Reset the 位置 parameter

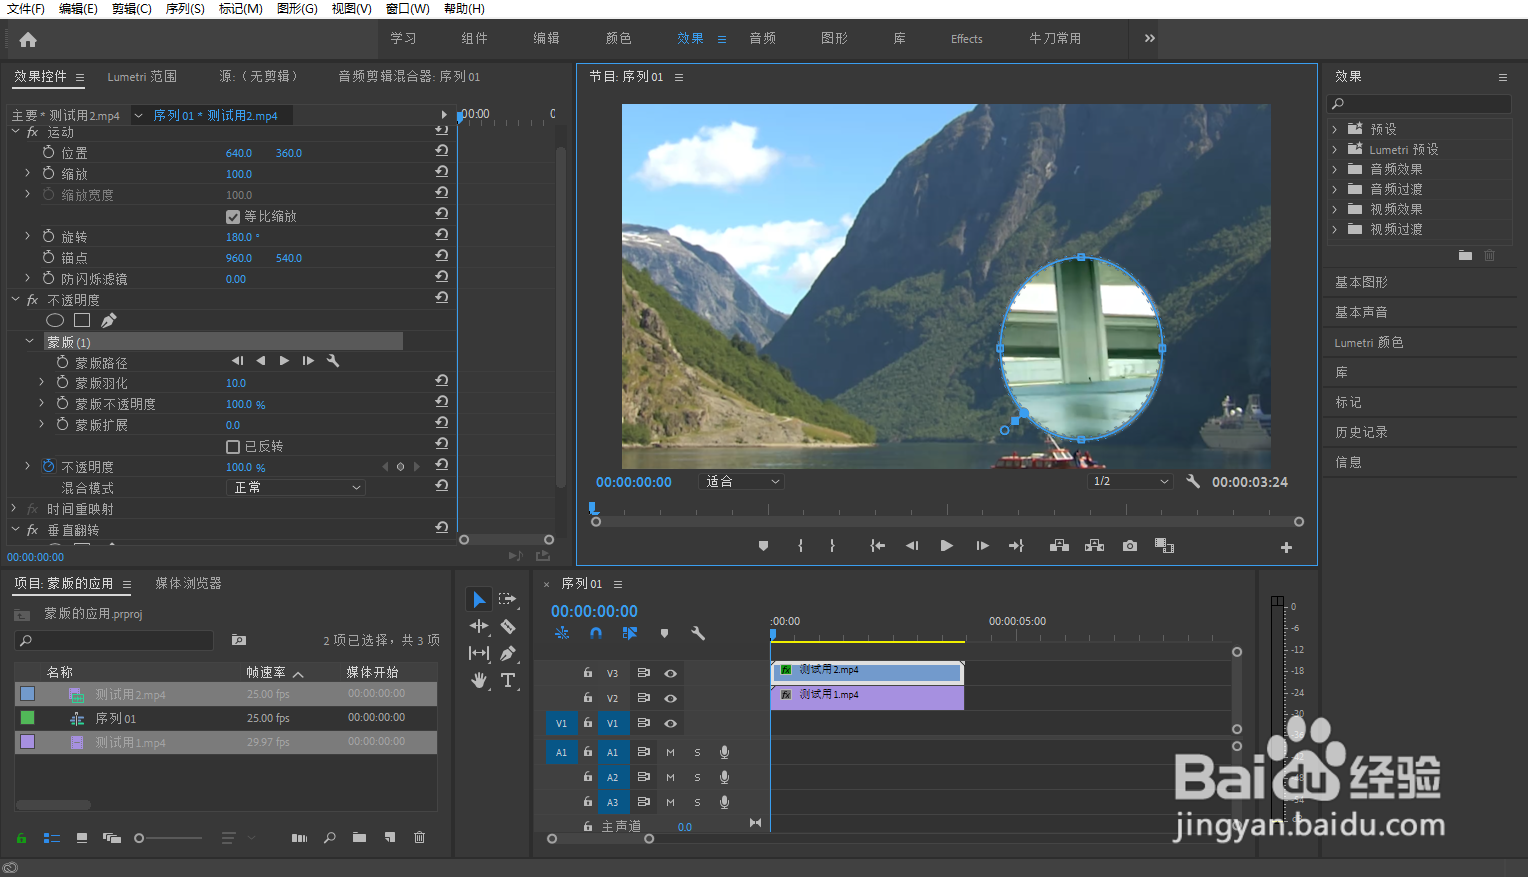(441, 150)
